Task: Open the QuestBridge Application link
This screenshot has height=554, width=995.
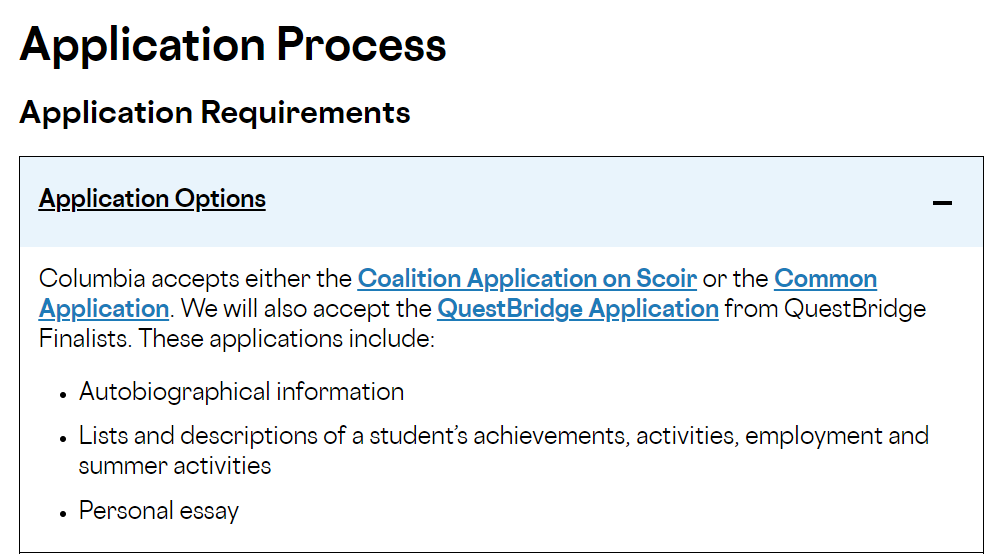Action: (x=578, y=308)
